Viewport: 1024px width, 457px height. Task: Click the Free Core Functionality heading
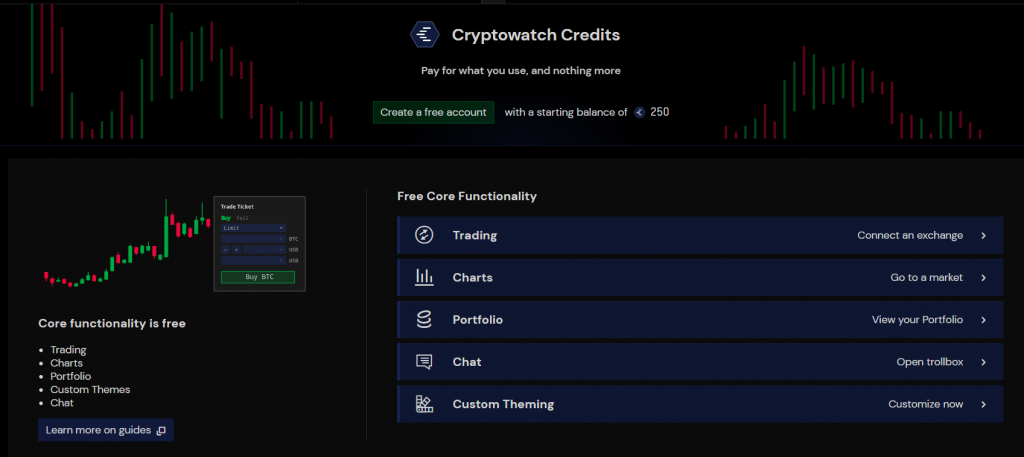pos(467,196)
